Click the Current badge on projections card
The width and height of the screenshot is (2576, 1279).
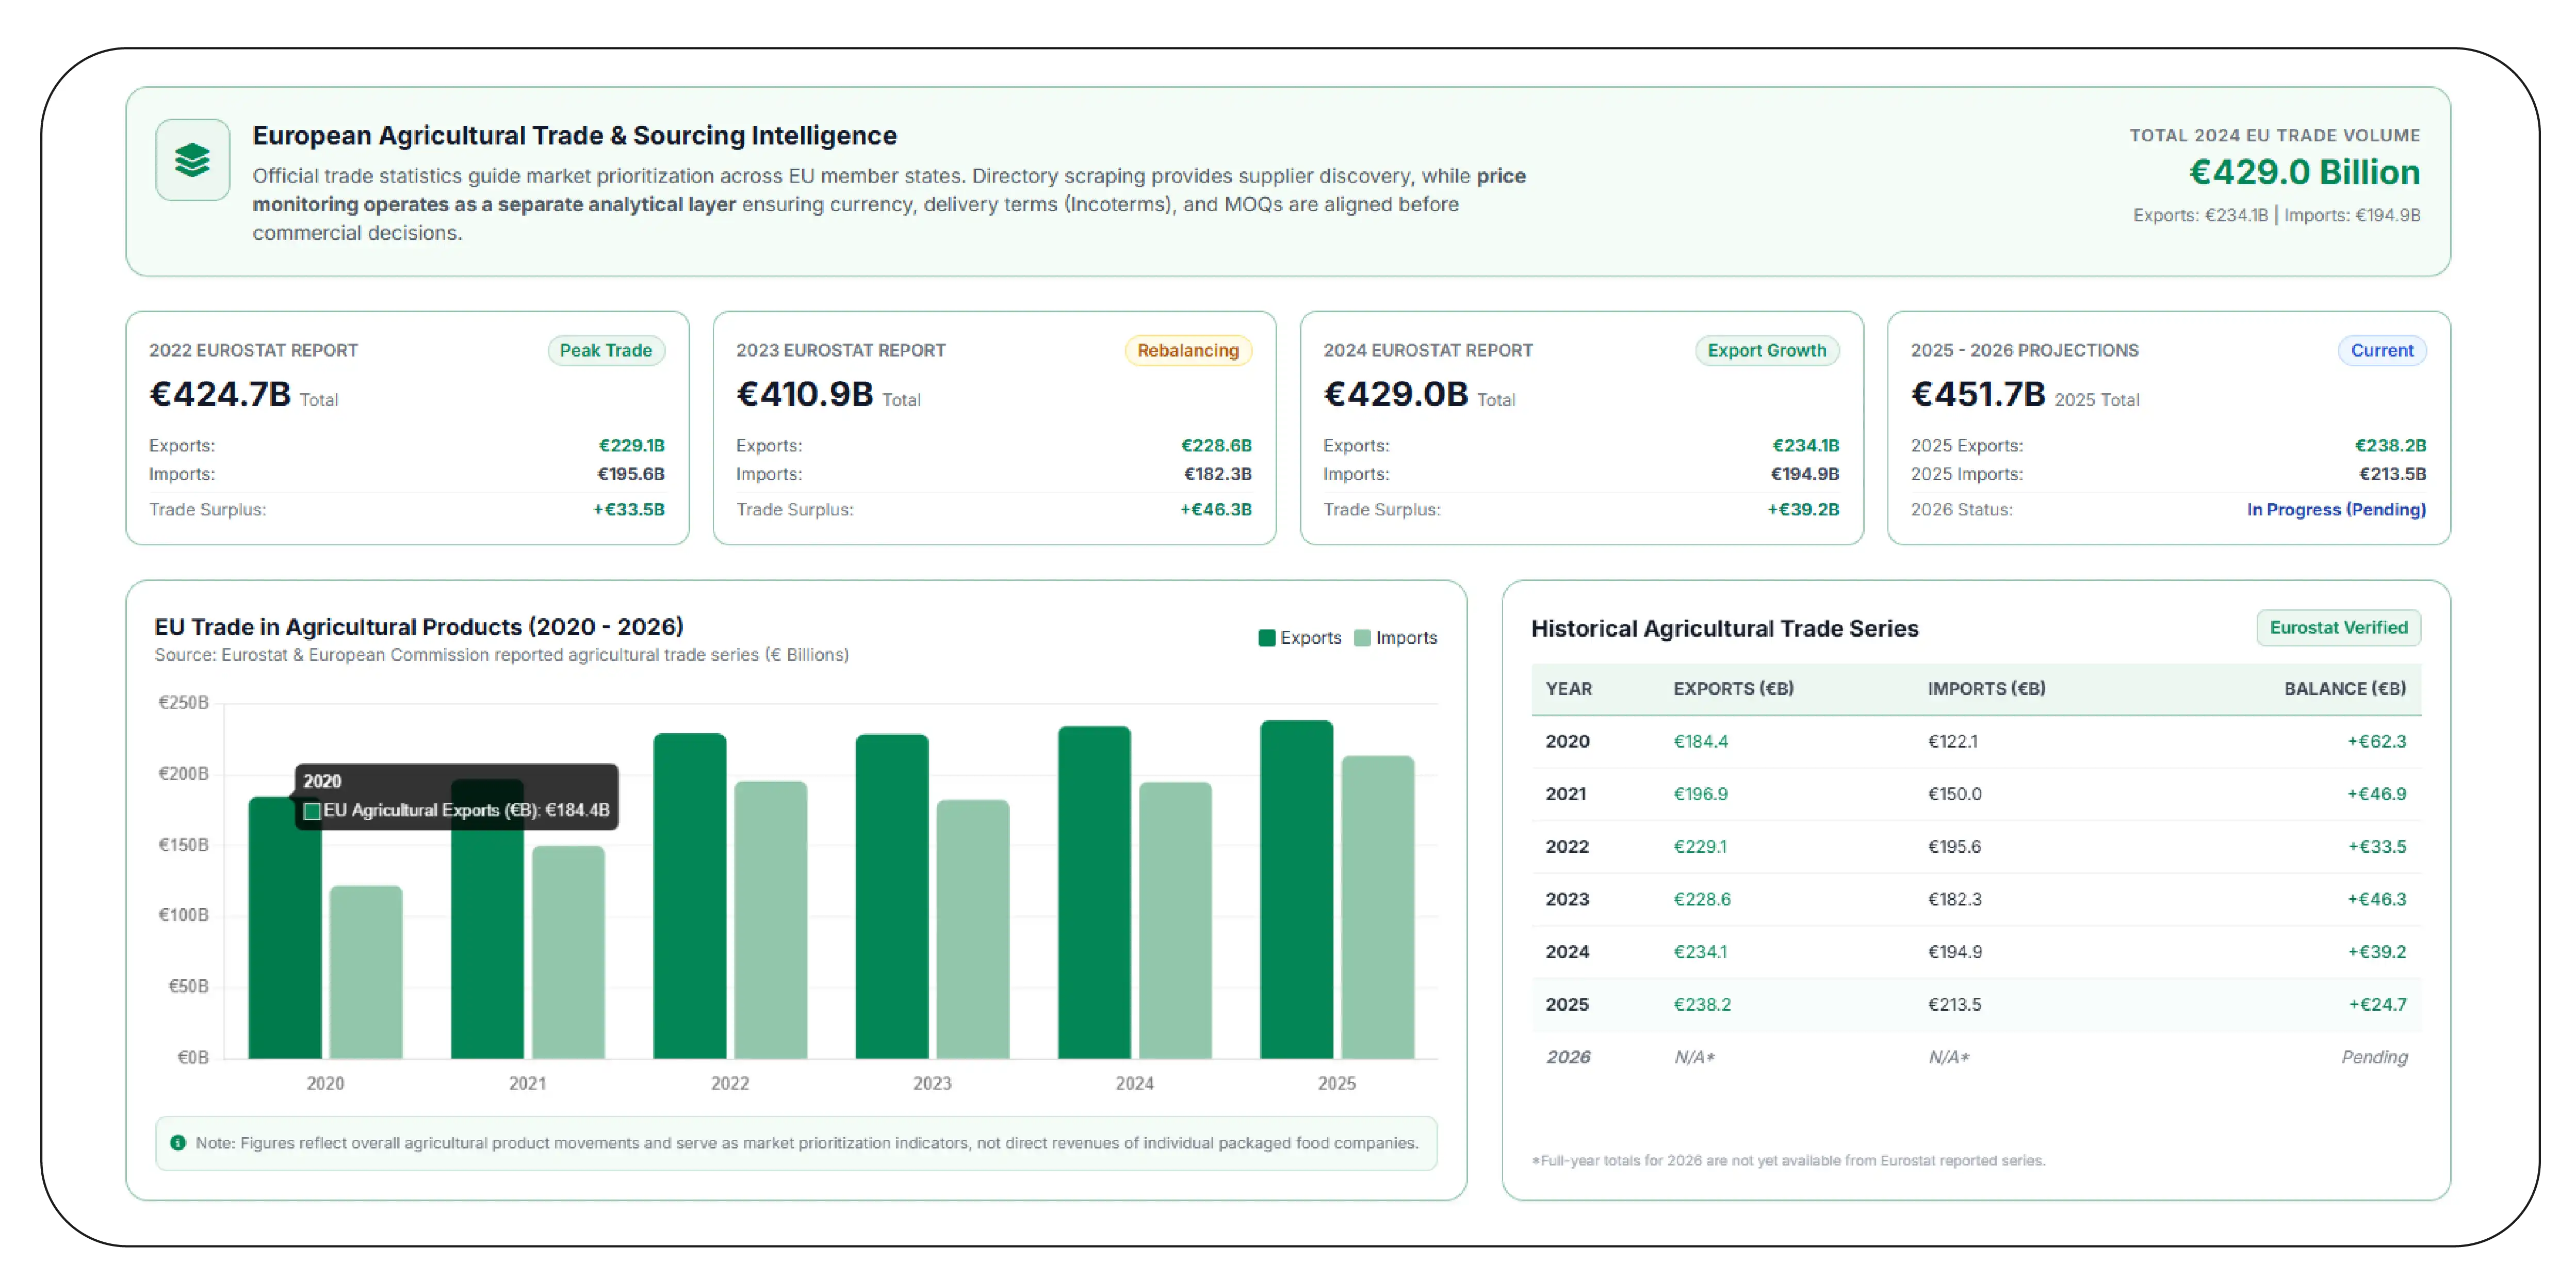(x=2382, y=350)
